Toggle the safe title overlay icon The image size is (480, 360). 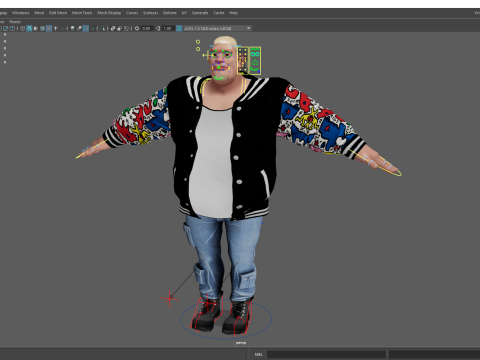(12, 28)
